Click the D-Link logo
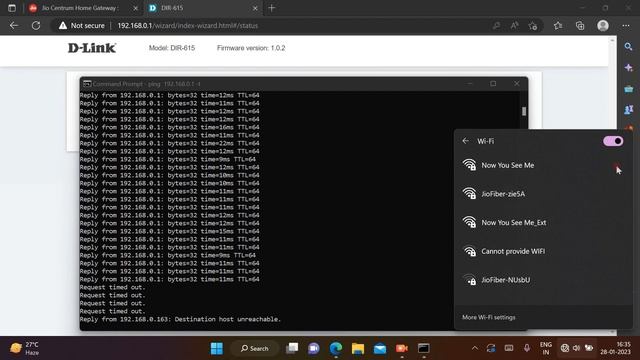The width and height of the screenshot is (640, 360). tap(92, 48)
